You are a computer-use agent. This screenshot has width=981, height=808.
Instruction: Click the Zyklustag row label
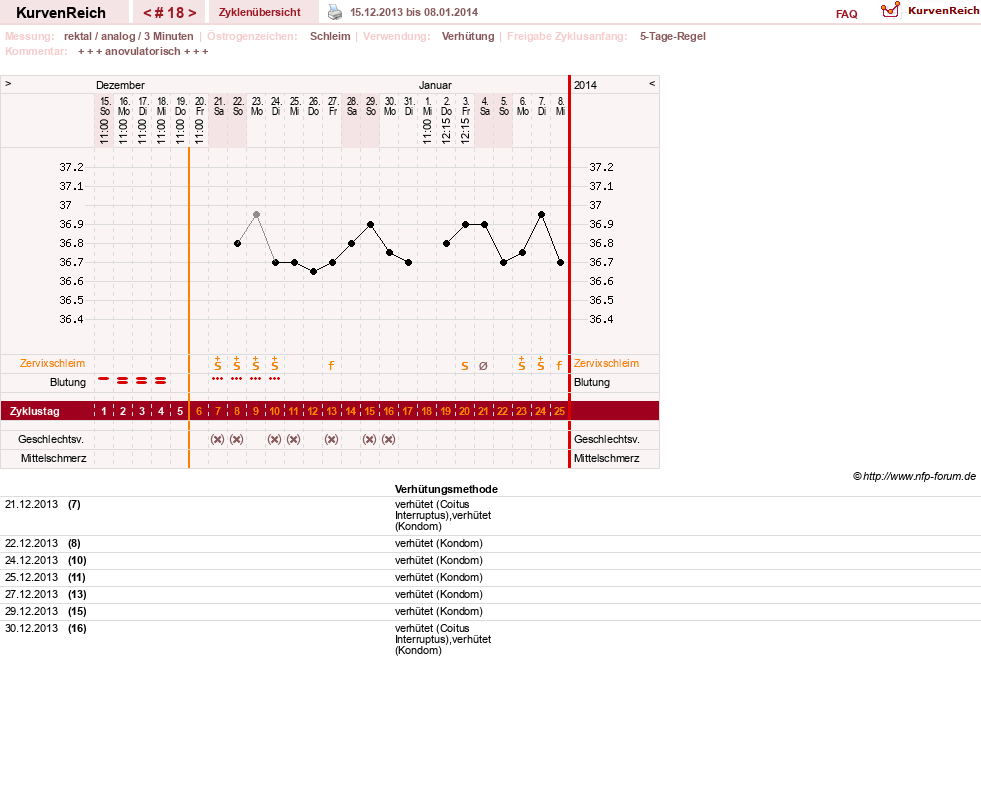pyautogui.click(x=34, y=411)
